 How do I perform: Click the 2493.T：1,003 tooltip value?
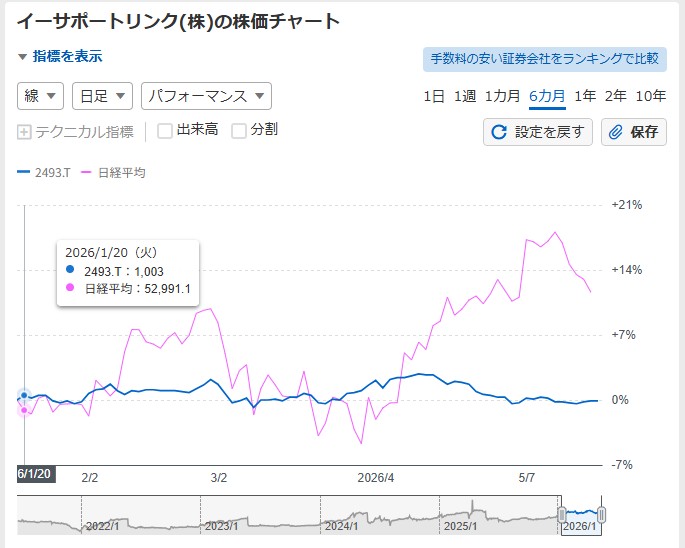(124, 271)
